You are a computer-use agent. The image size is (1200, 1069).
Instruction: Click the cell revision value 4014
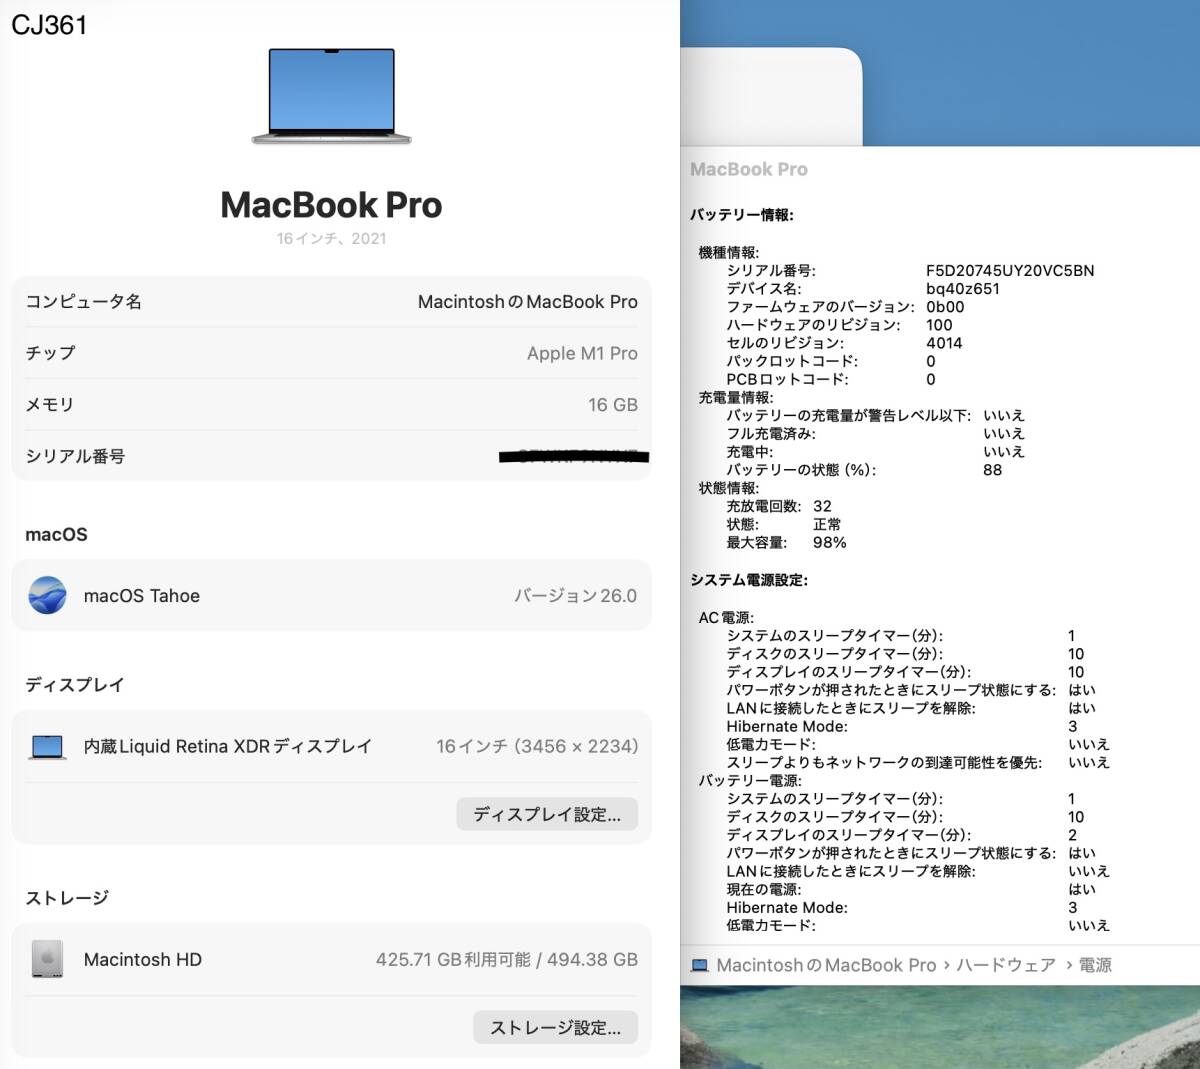[944, 343]
